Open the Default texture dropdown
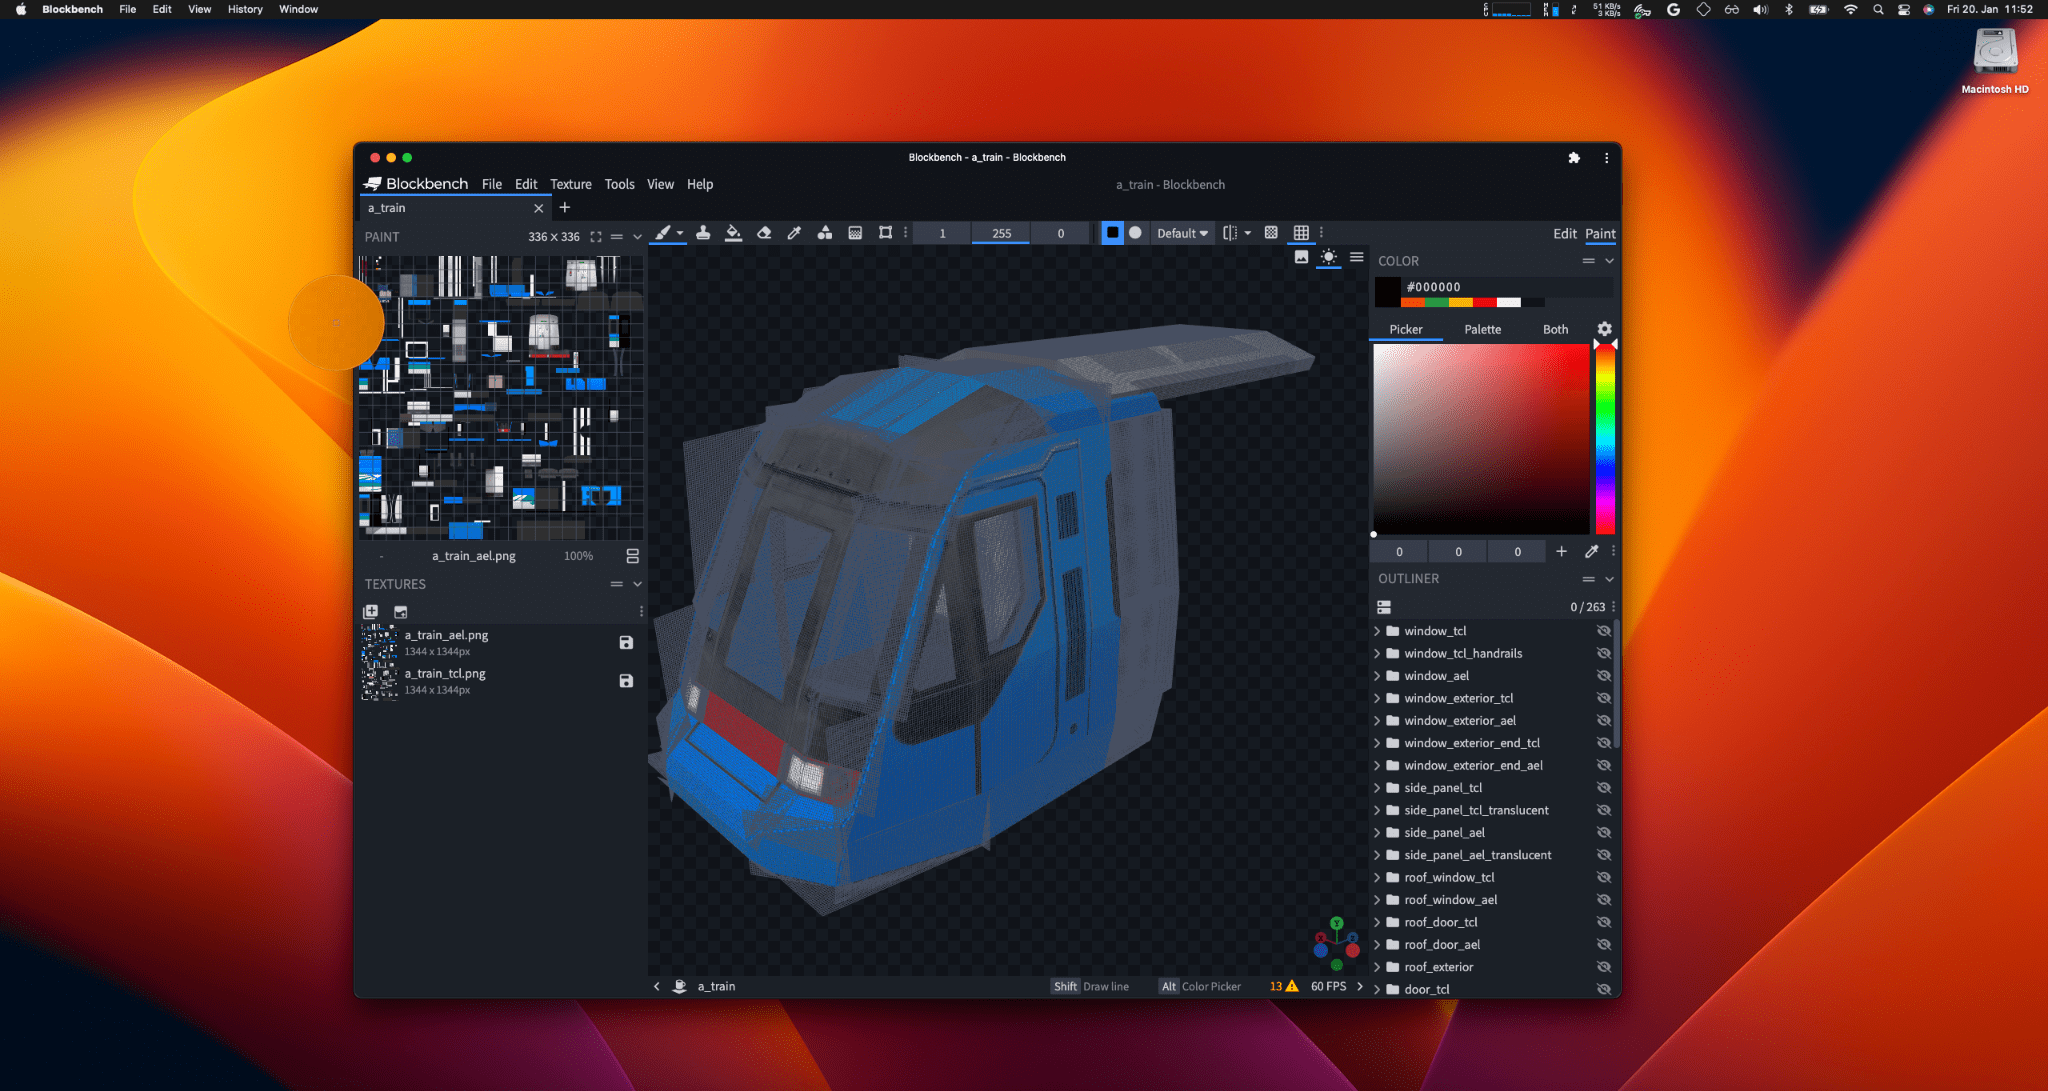 tap(1178, 233)
